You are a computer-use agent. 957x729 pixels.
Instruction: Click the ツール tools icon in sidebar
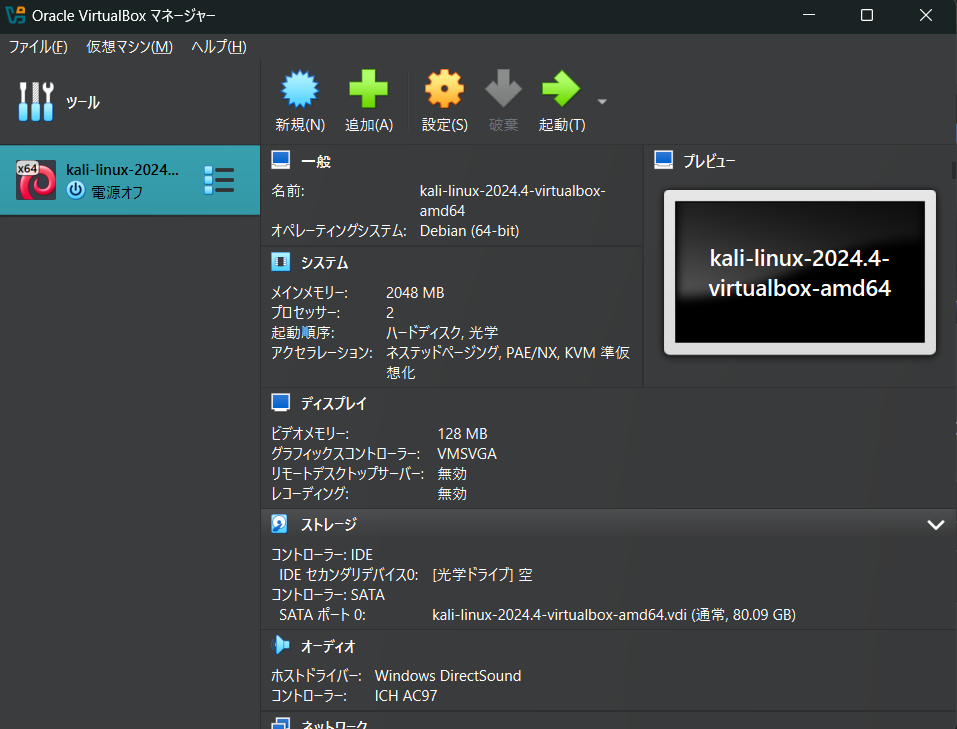tap(35, 101)
